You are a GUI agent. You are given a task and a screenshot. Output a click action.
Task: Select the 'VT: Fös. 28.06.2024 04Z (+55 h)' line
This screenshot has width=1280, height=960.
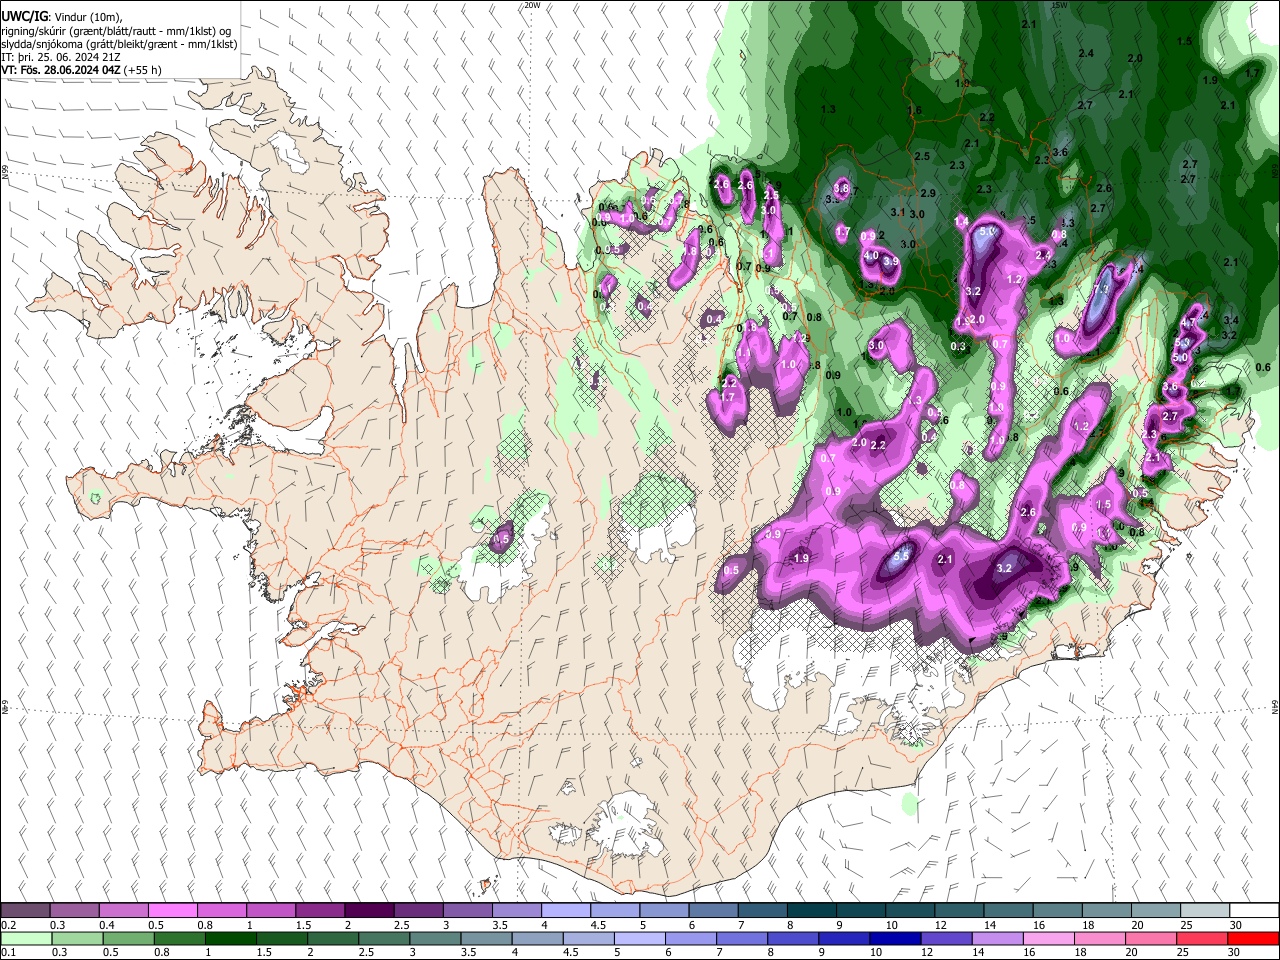82,70
